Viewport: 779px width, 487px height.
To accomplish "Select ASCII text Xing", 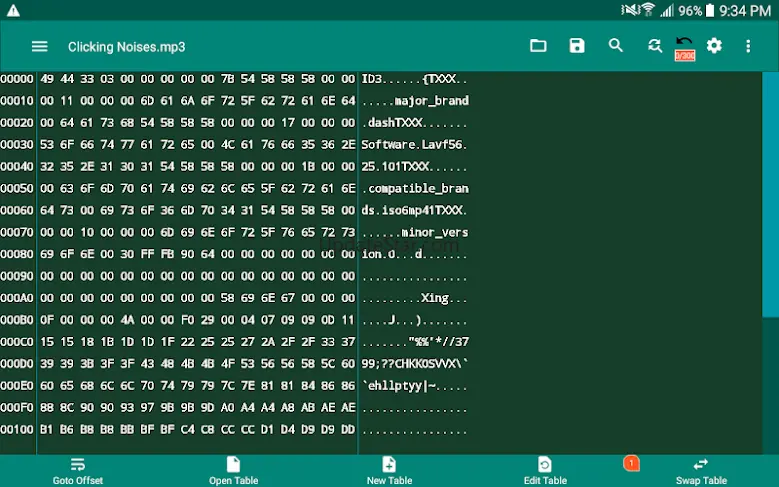I will (x=435, y=298).
